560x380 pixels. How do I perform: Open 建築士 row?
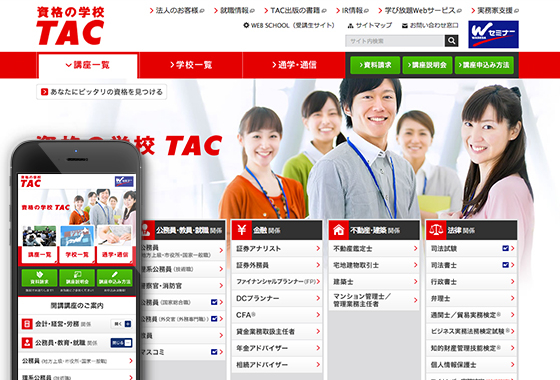point(374,282)
